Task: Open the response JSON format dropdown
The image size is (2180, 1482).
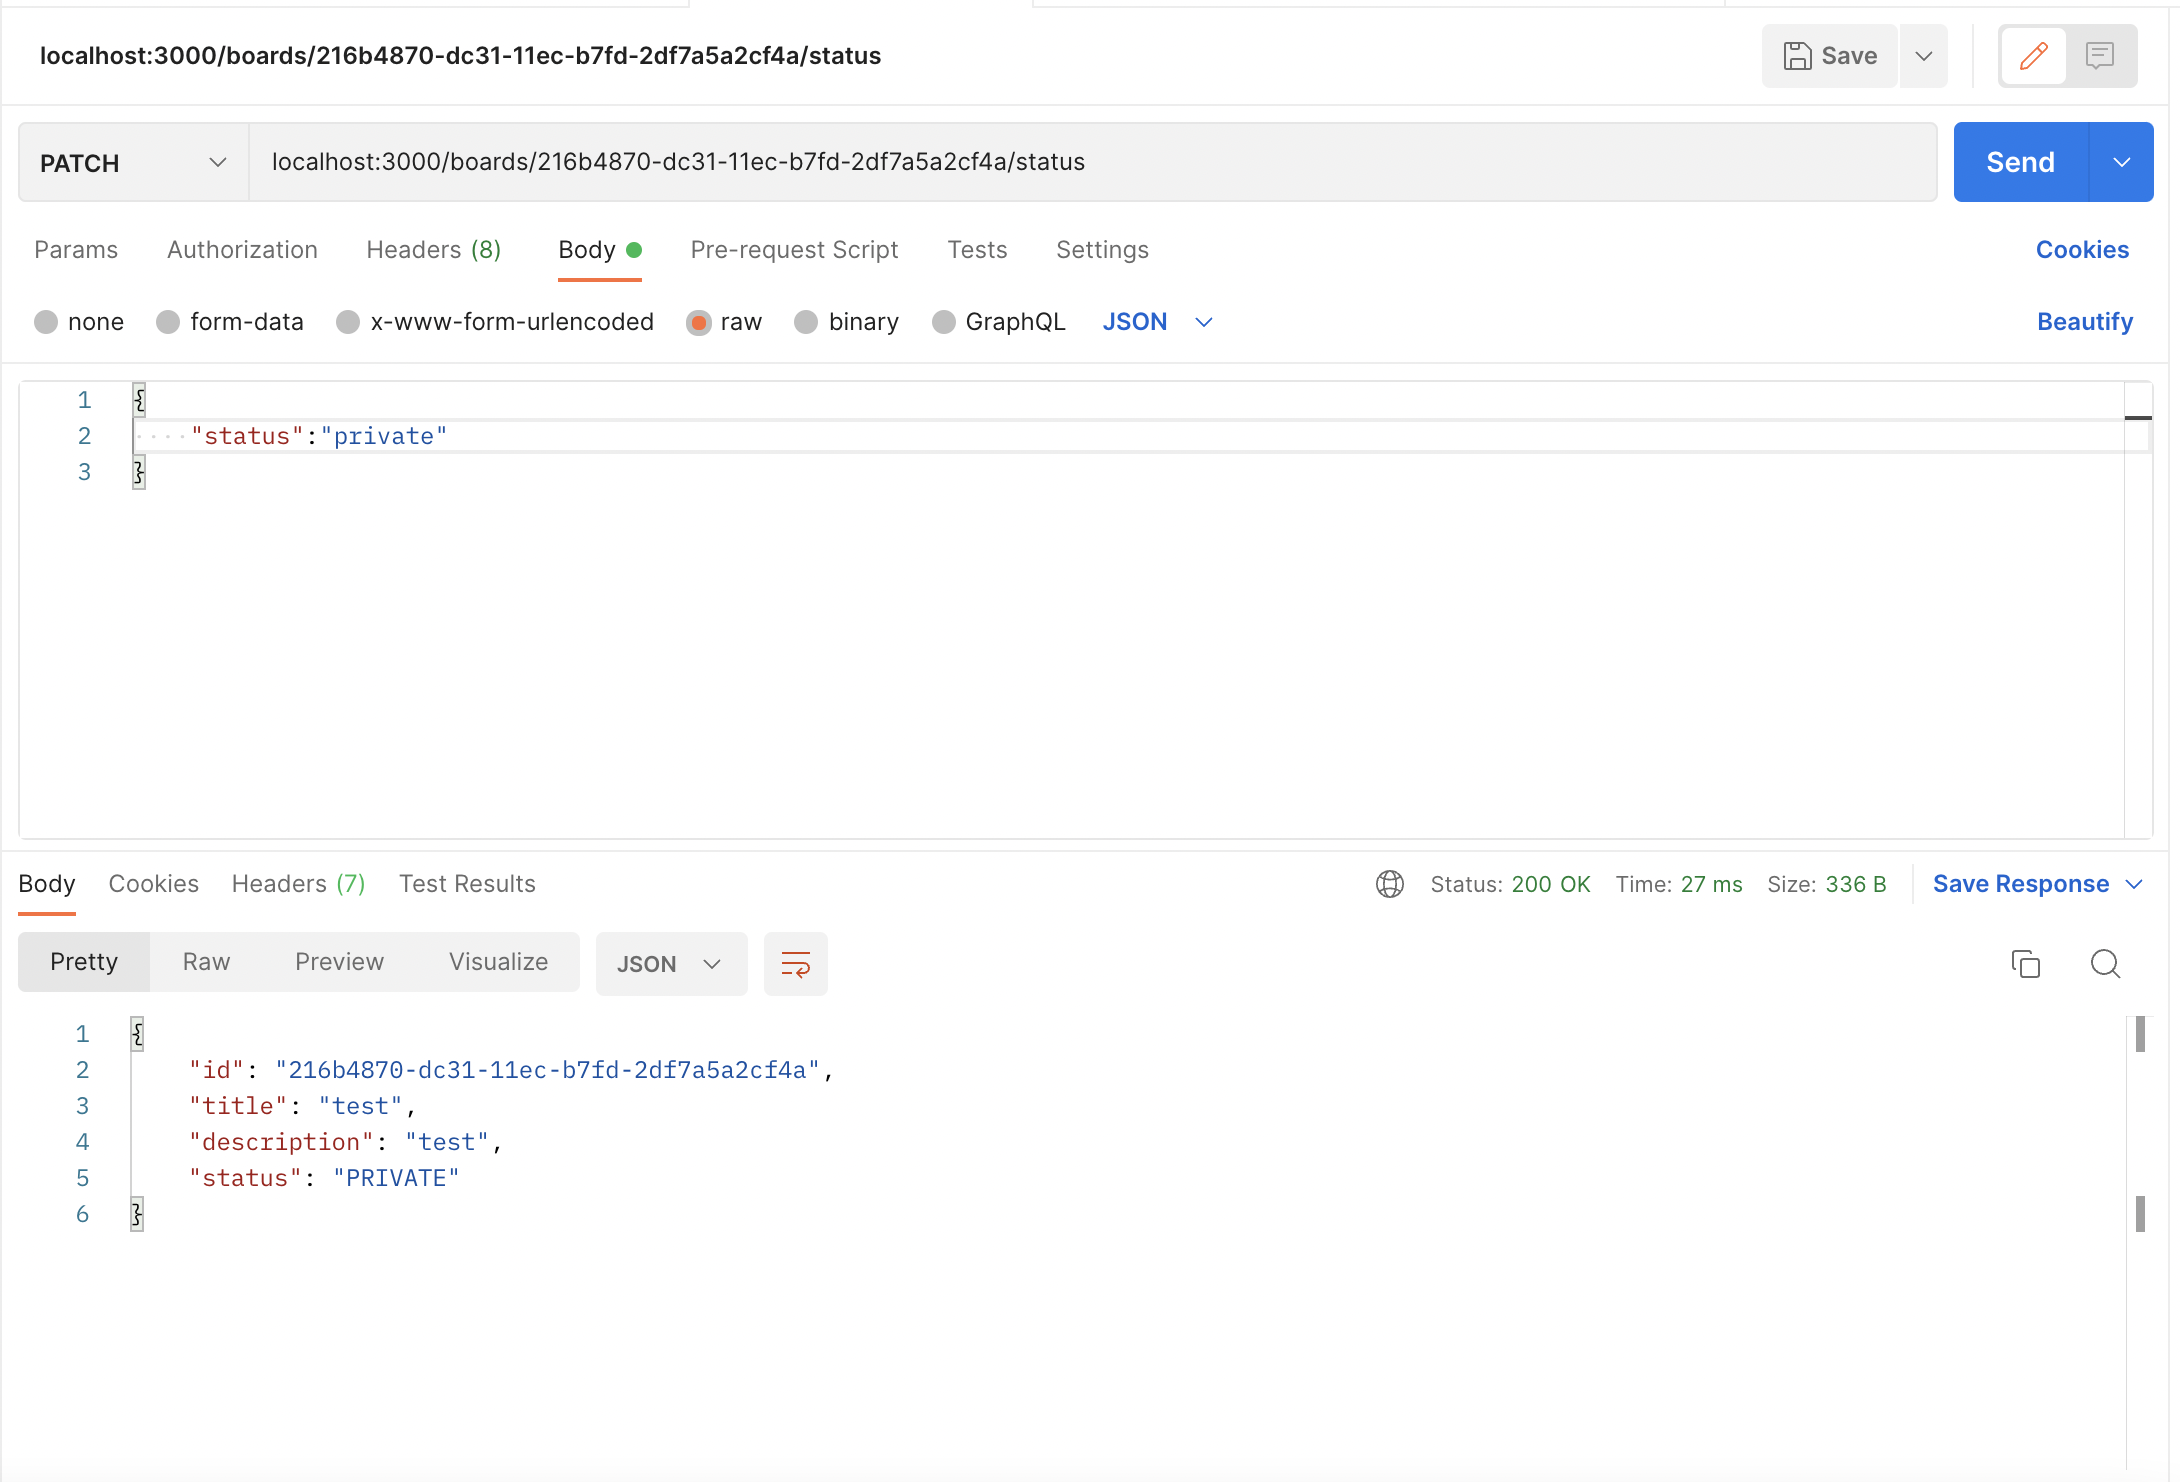Action: pos(670,964)
